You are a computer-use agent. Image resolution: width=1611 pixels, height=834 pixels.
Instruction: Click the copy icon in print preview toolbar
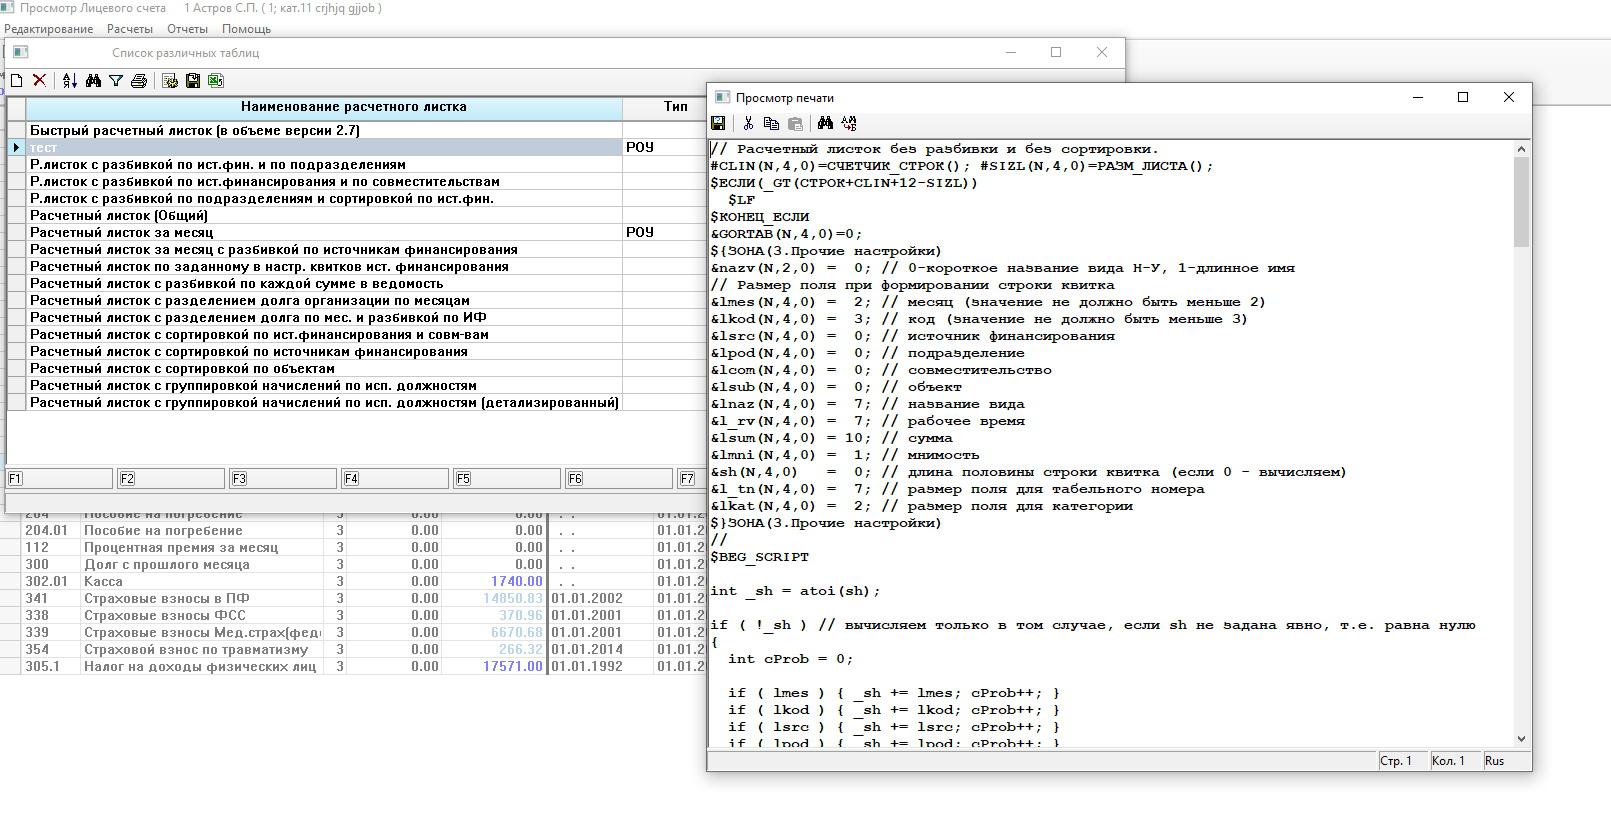(771, 123)
